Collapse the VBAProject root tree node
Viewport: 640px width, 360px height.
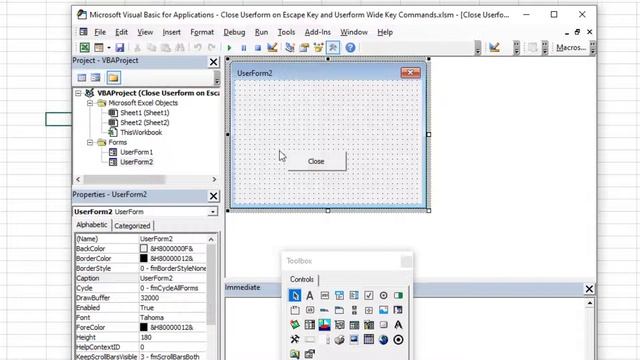[x=78, y=93]
